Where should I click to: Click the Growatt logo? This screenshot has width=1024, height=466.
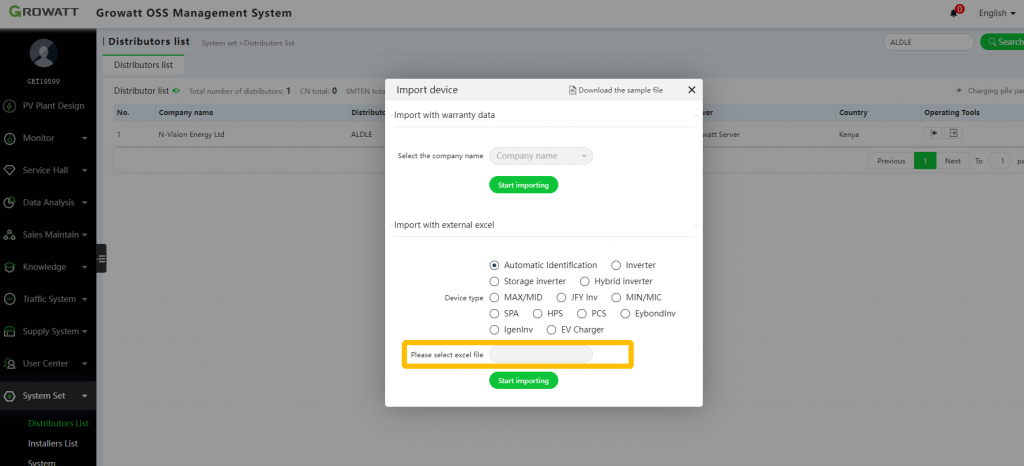[42, 12]
